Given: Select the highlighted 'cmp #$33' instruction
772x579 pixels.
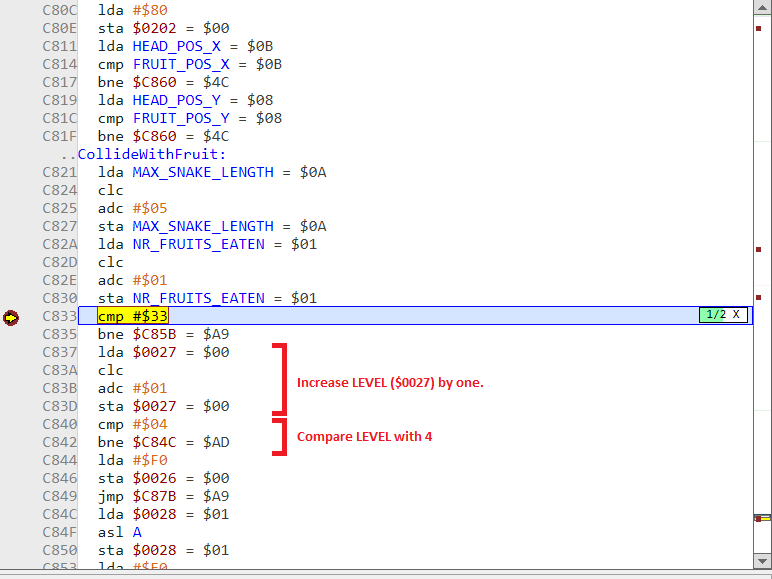Looking at the screenshot, I should 133,316.
